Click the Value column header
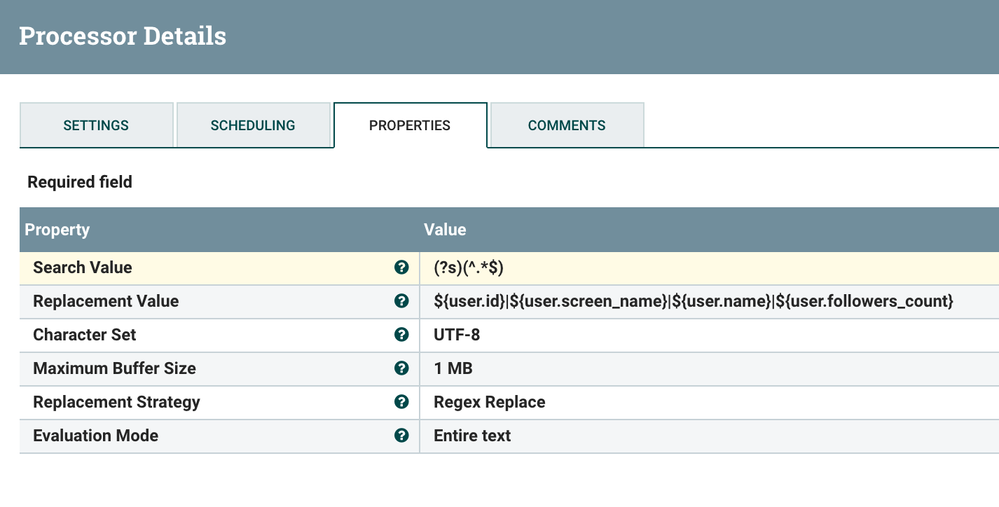The width and height of the screenshot is (999, 507). click(445, 230)
